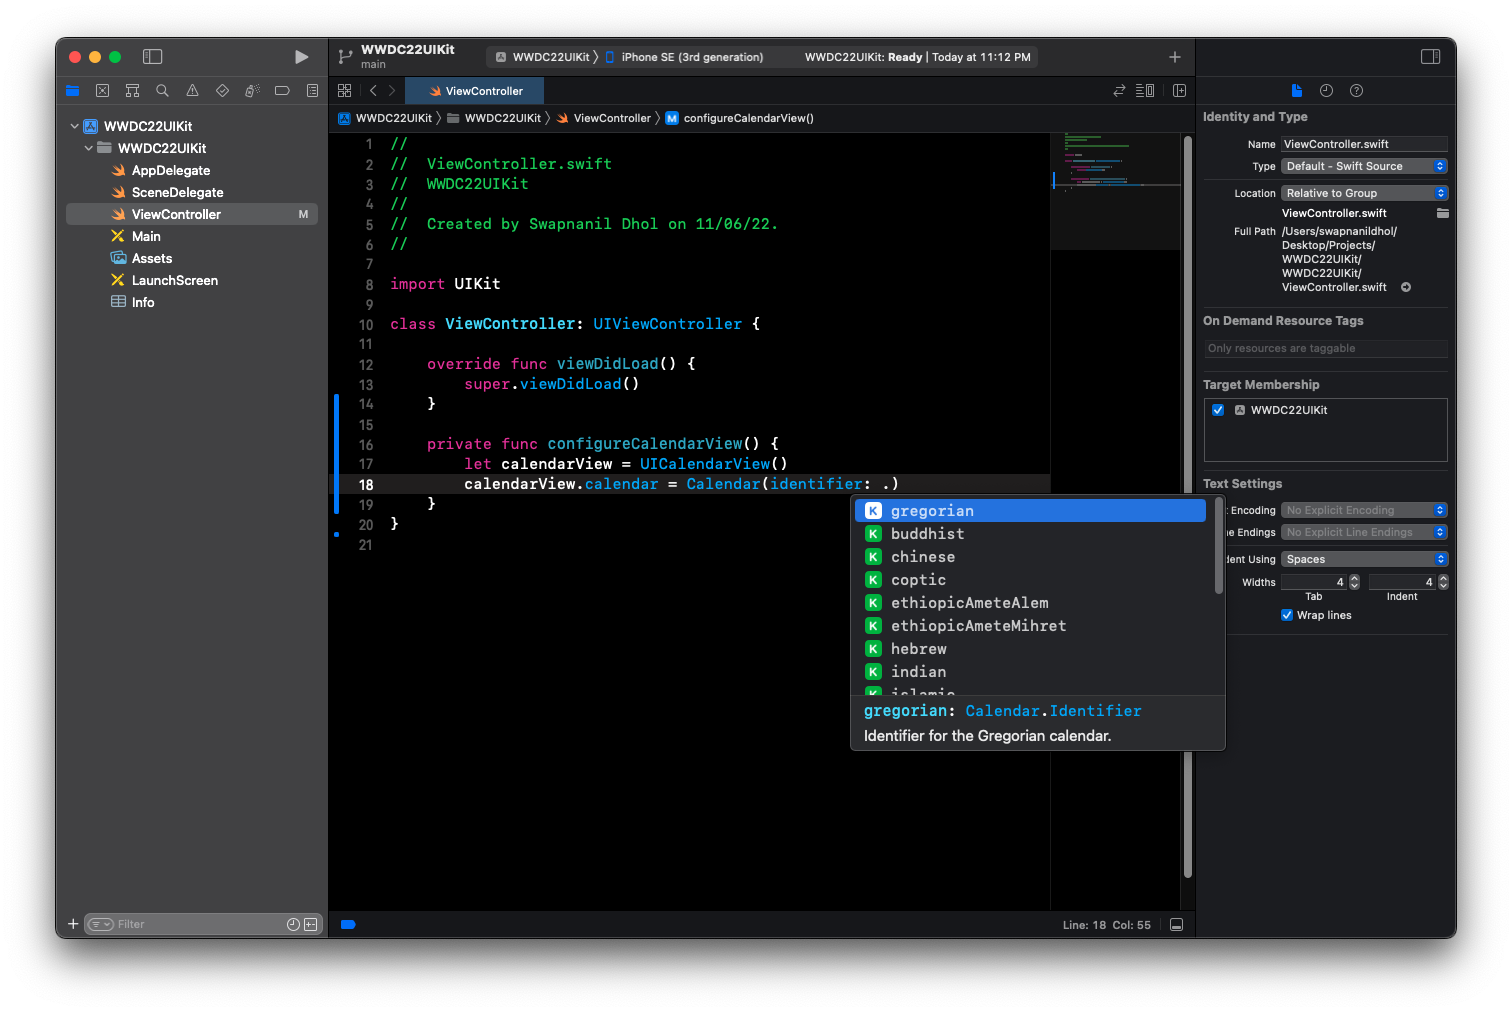
Task: Choose ethiopicAmeteAlem from the autocomplete list
Action: pos(1030,603)
